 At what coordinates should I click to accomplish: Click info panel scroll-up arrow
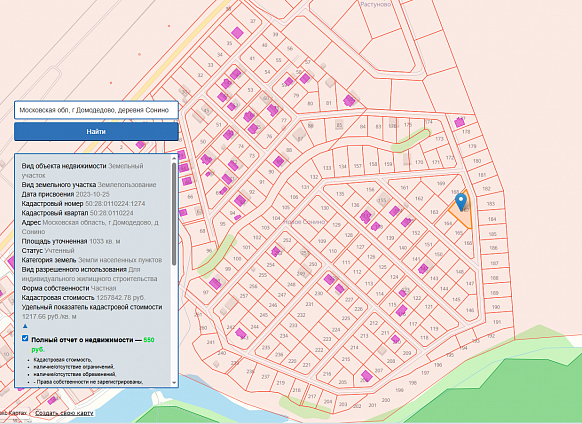tap(174, 158)
